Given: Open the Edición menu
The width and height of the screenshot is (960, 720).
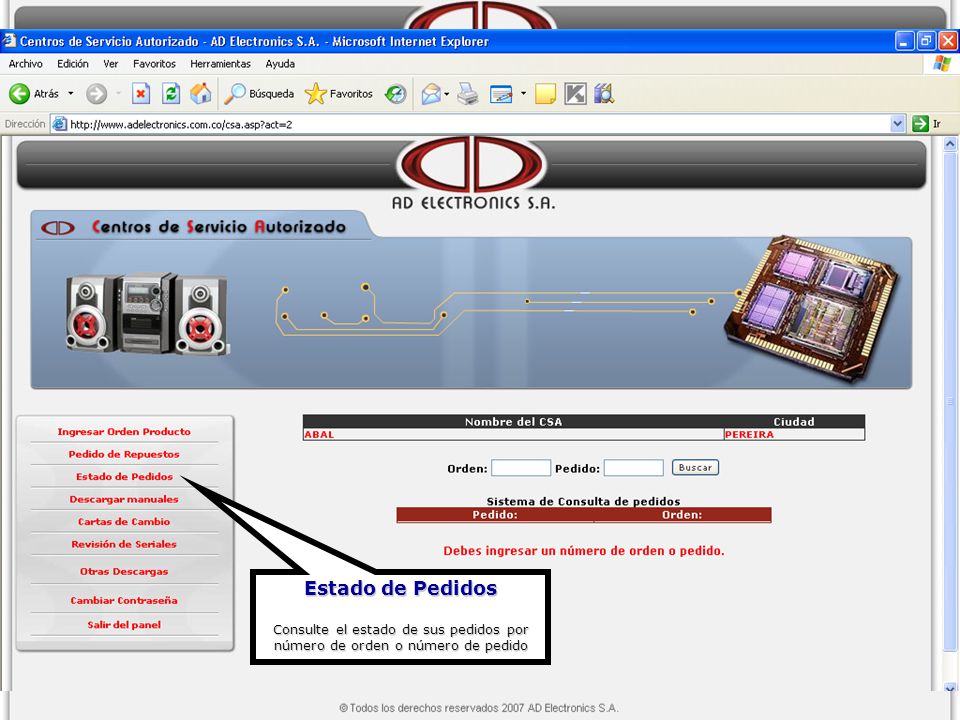Looking at the screenshot, I should pos(73,64).
